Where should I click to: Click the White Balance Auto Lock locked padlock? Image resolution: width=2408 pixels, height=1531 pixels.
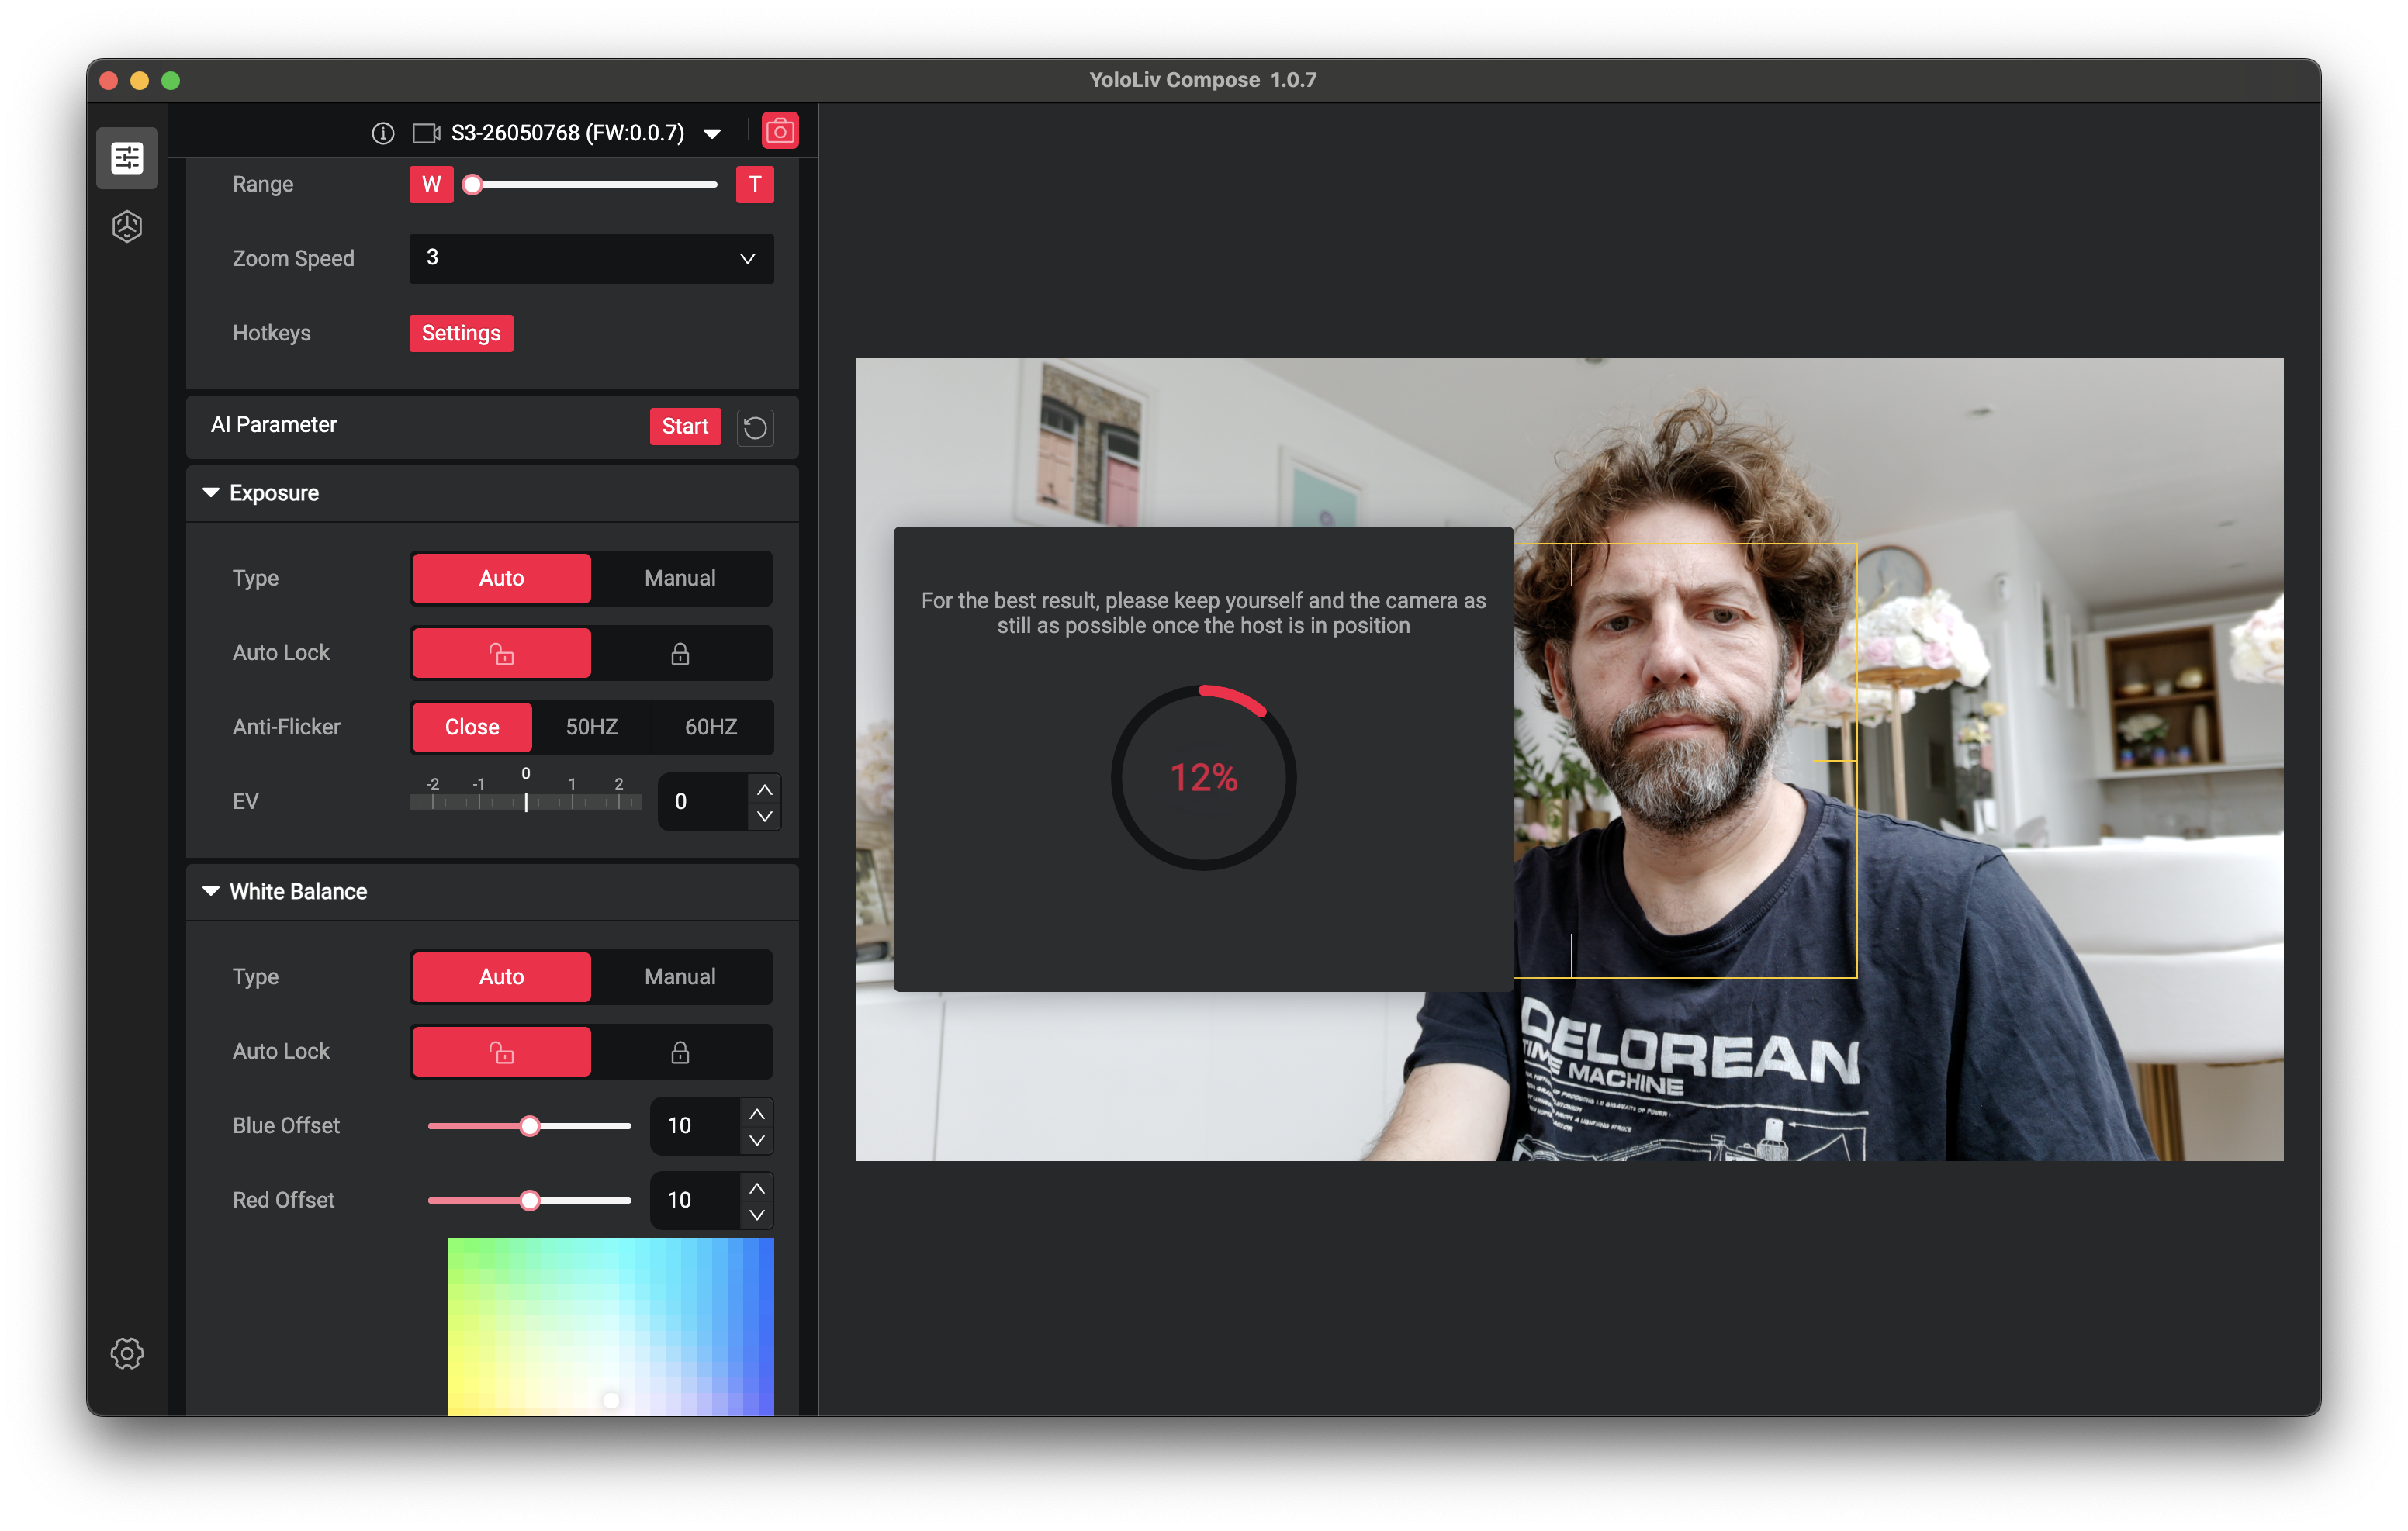[x=680, y=1052]
